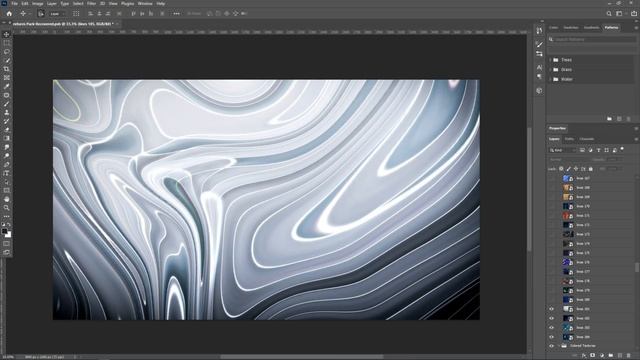Open the Auto-Select Layer dropdown
The height and width of the screenshot is (360, 640).
click(x=58, y=13)
